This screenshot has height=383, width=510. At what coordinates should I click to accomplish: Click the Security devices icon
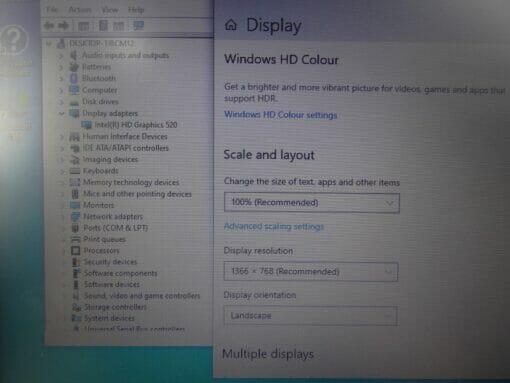point(76,262)
